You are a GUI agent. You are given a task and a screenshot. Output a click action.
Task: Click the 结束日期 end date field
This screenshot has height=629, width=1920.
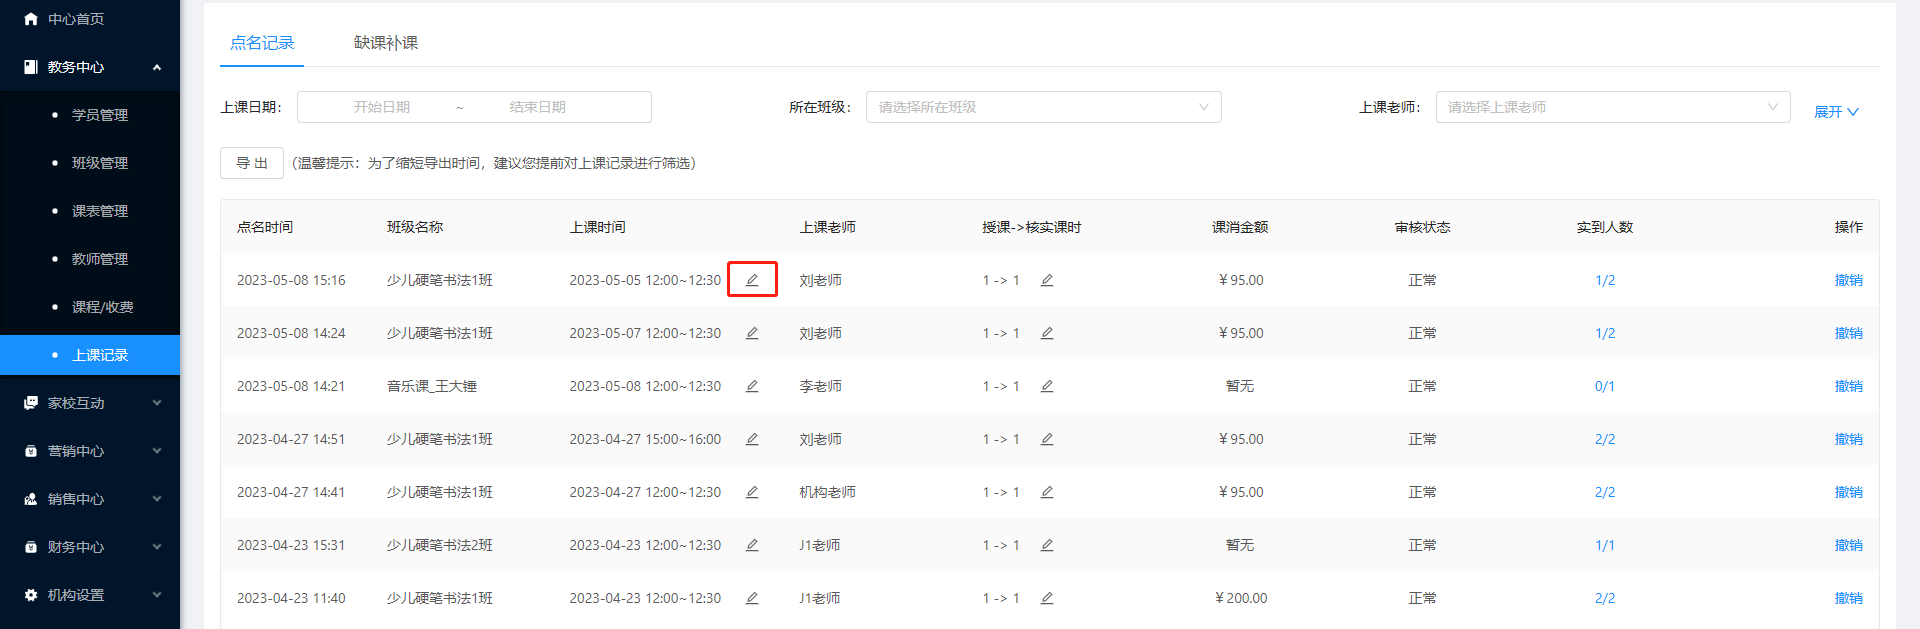pos(538,107)
